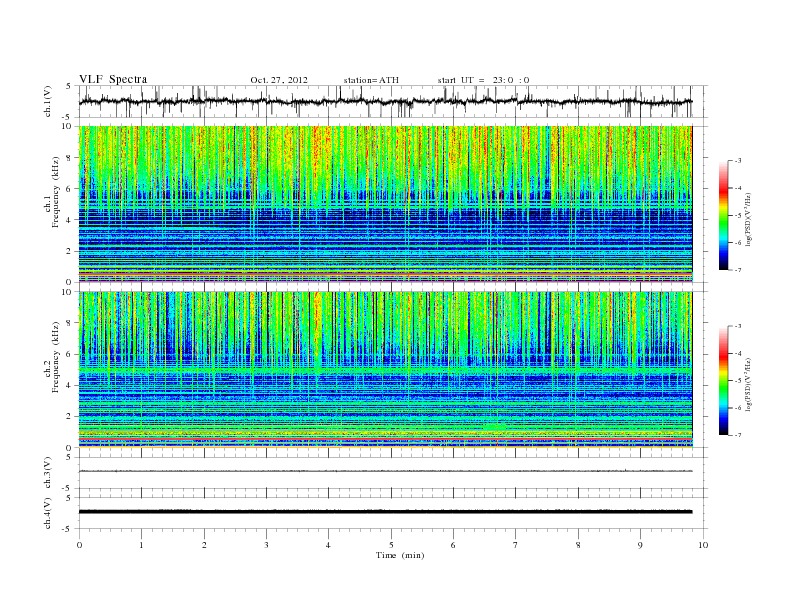Click the ch.3 voltage trace line

(x=385, y=471)
